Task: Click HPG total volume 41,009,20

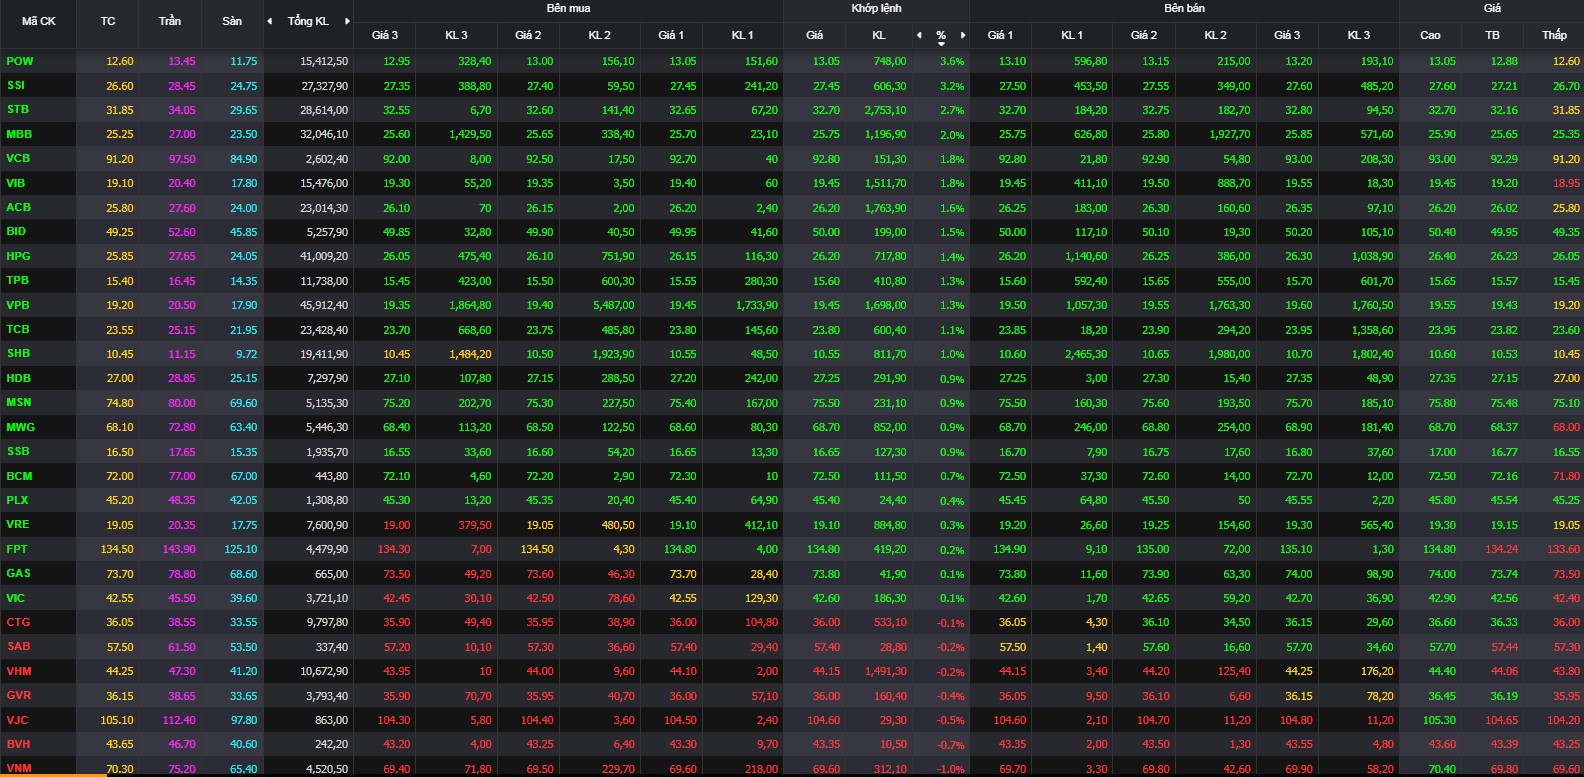Action: (324, 256)
